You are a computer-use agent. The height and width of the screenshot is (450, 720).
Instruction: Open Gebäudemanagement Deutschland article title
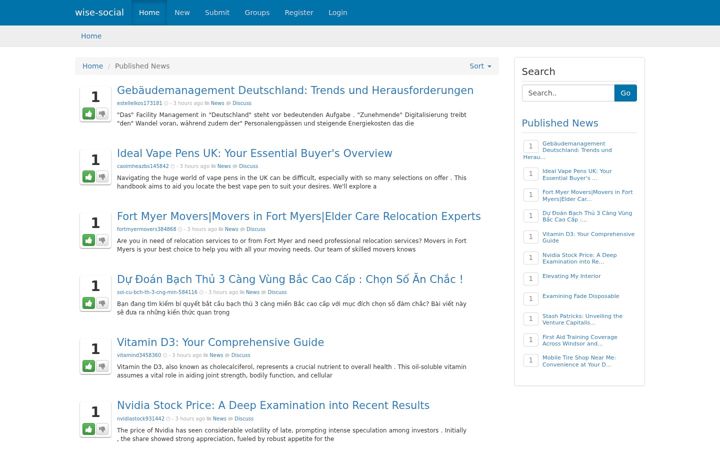pos(295,90)
